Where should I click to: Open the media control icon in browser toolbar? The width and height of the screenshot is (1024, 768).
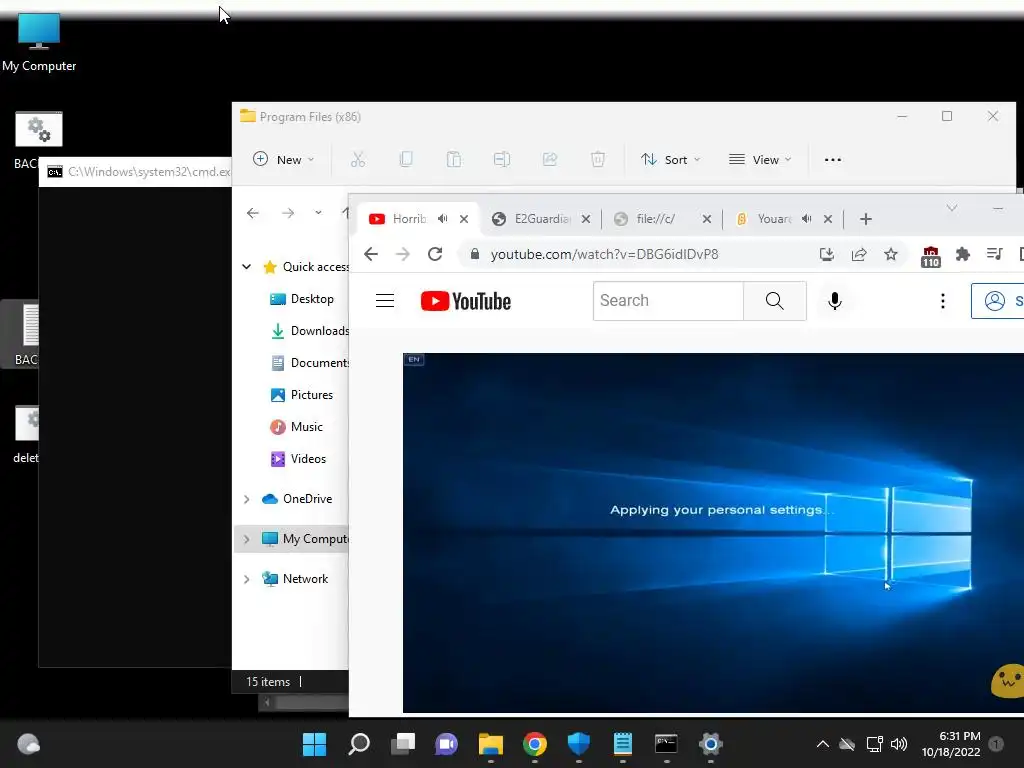point(995,254)
